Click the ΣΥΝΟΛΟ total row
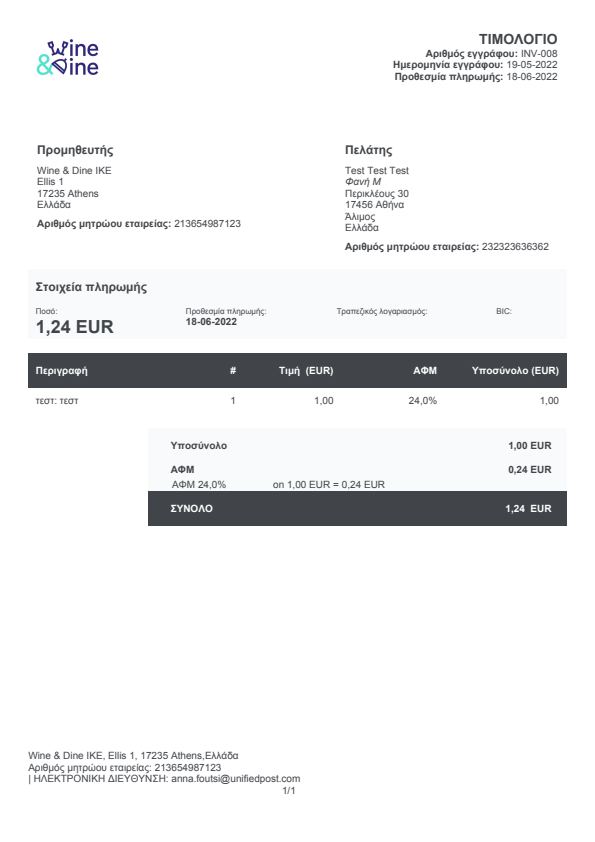This screenshot has height=842, width=595. click(357, 509)
